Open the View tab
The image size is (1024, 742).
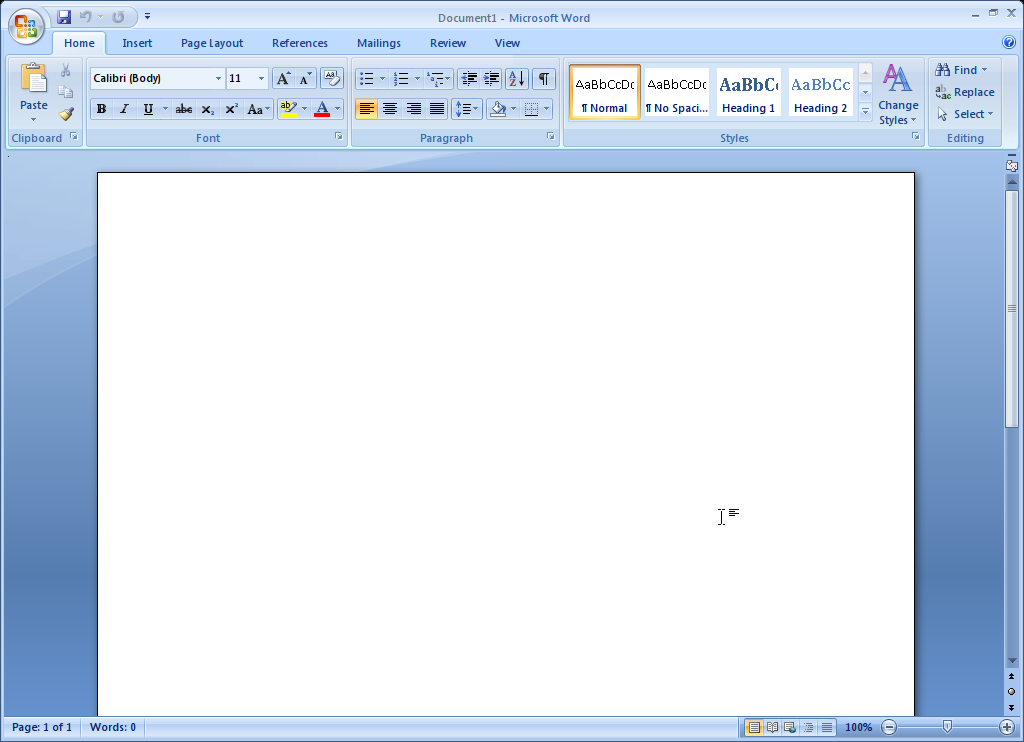pos(507,43)
